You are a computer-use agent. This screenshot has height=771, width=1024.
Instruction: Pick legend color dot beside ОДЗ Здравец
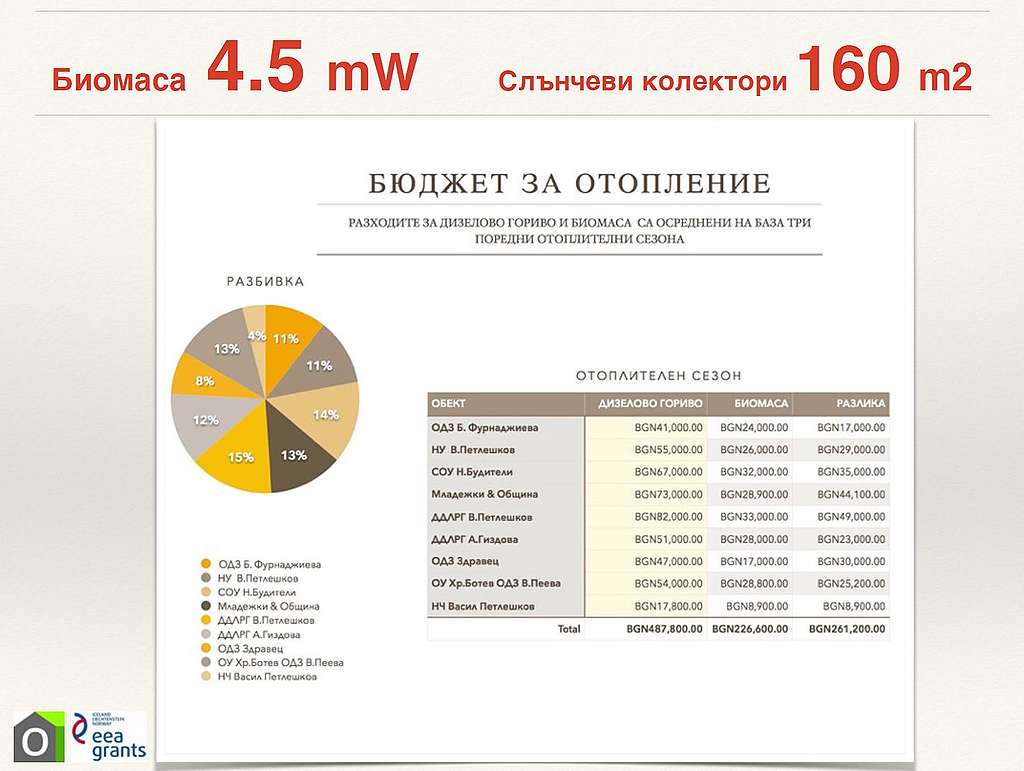[x=206, y=648]
